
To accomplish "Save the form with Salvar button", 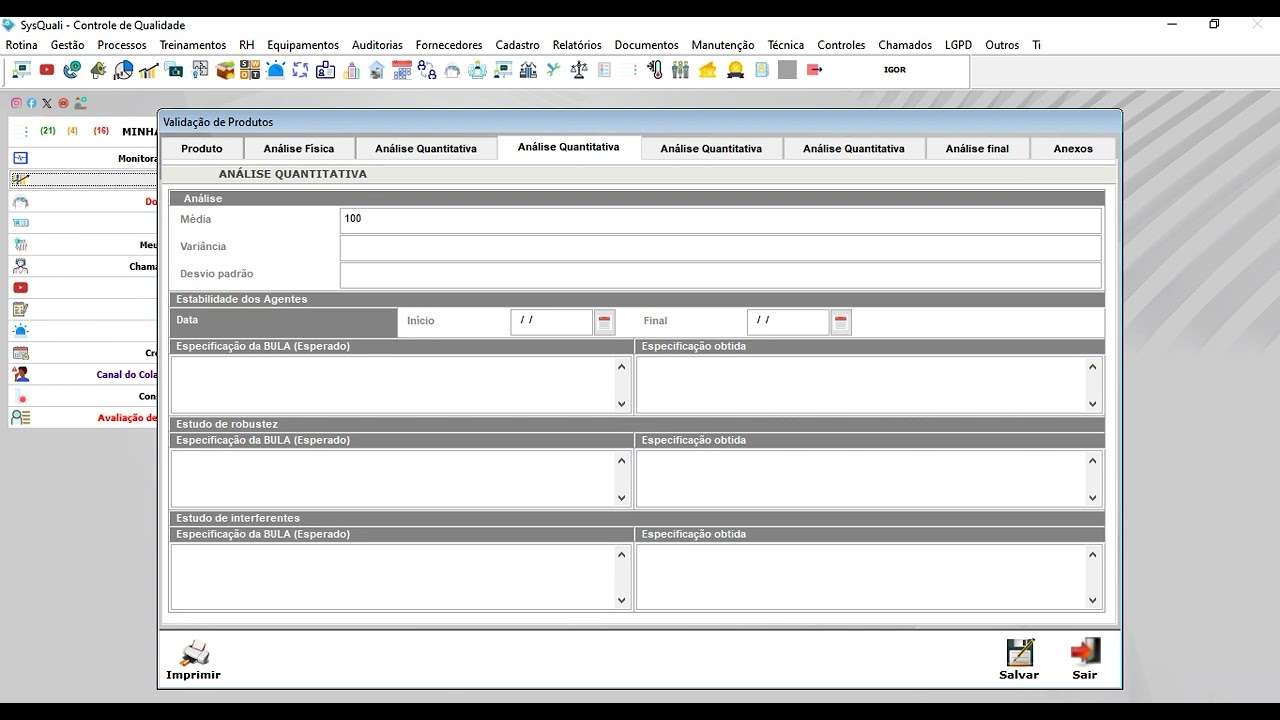I will click(1019, 660).
